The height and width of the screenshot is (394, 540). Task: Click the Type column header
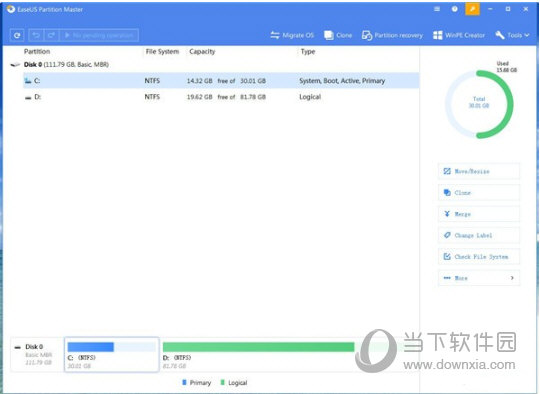[x=308, y=52]
